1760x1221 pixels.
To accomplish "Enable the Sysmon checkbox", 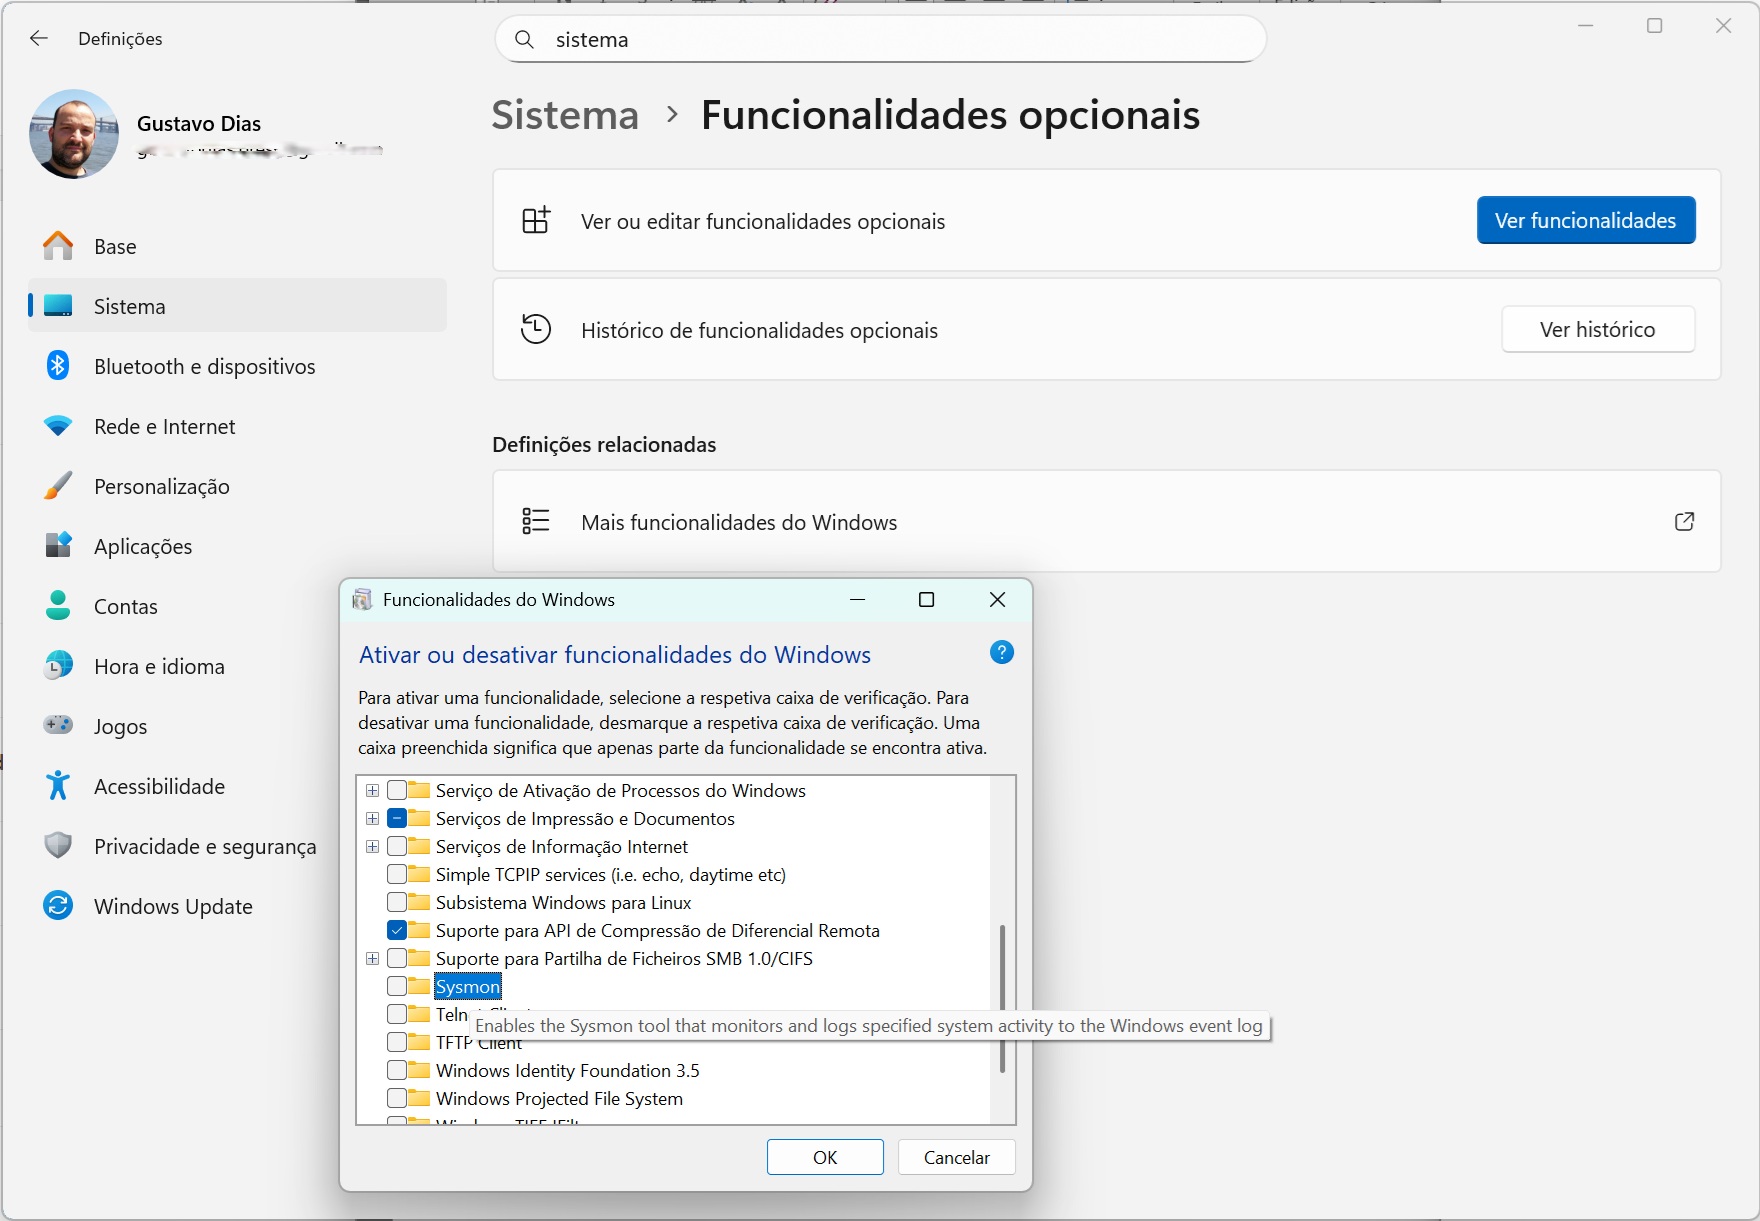I will coord(397,987).
